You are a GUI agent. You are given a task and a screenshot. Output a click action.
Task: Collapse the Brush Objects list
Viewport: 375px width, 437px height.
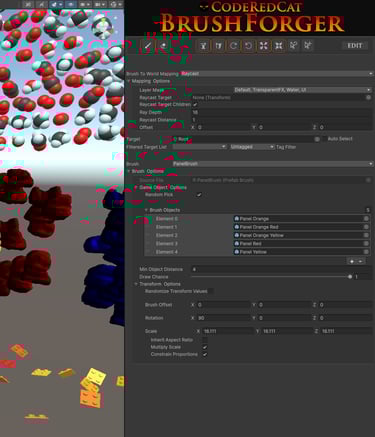[x=146, y=210]
